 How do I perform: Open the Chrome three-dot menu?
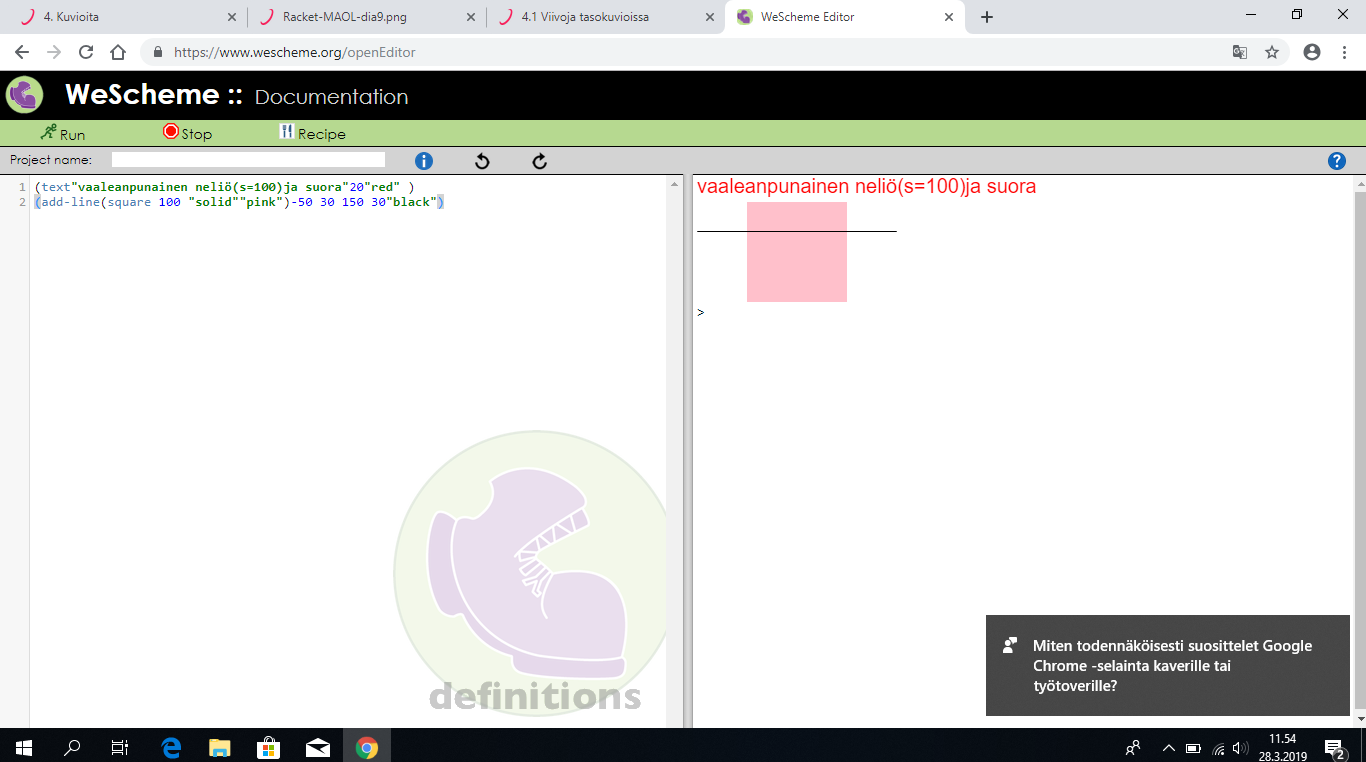click(x=1343, y=52)
